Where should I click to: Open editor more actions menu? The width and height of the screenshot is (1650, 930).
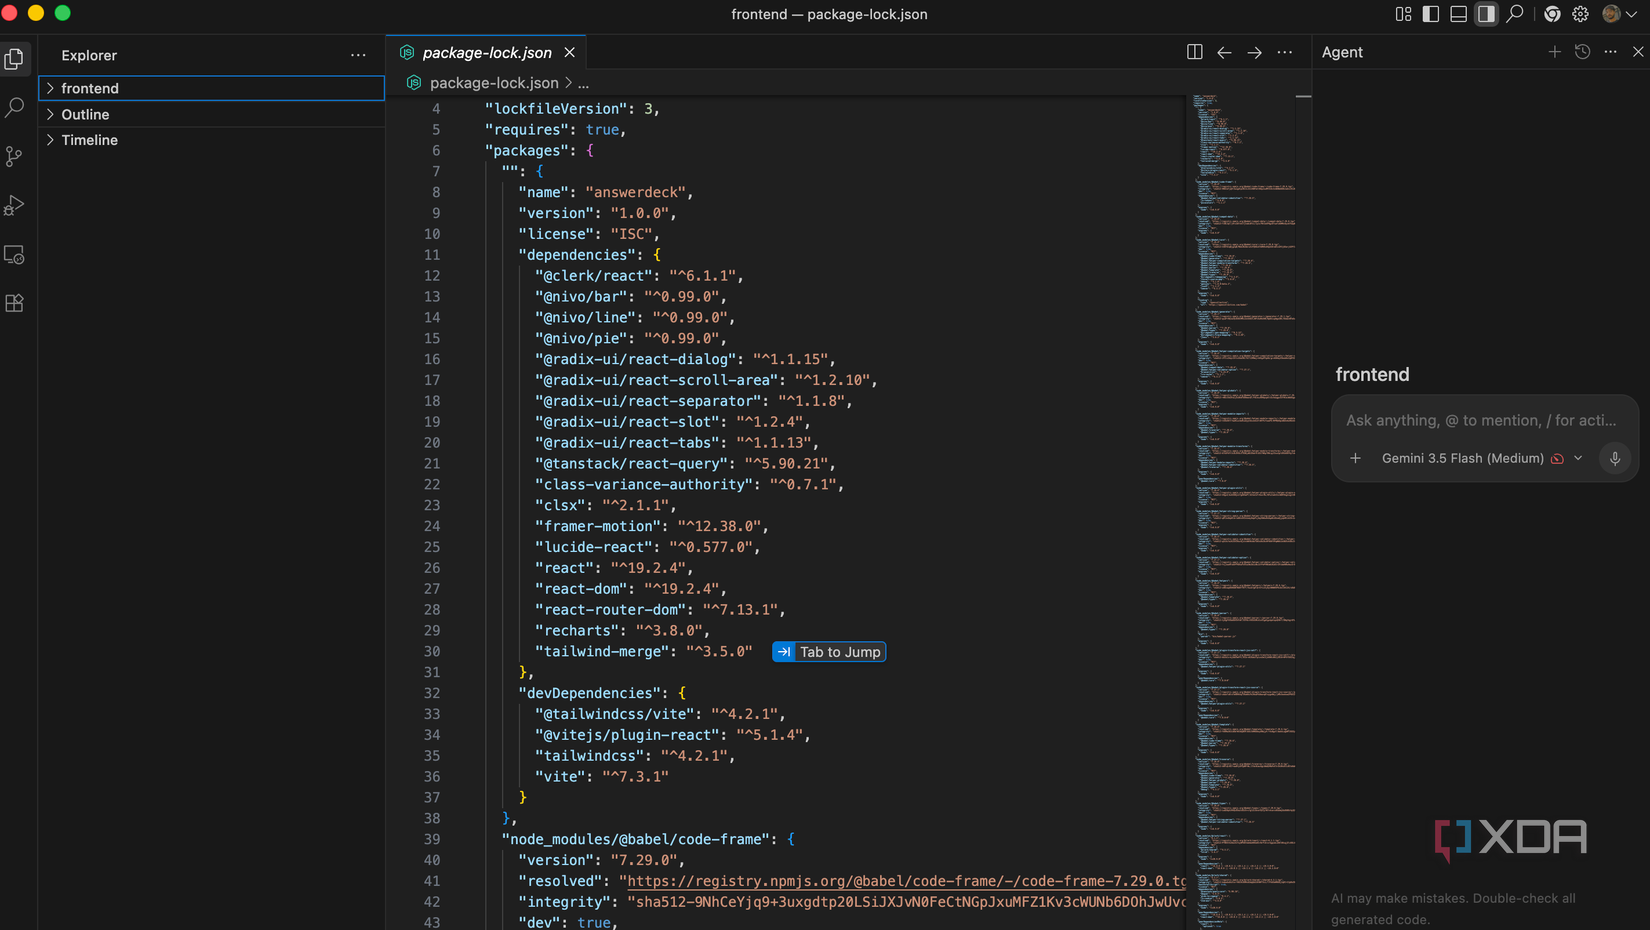(1285, 52)
